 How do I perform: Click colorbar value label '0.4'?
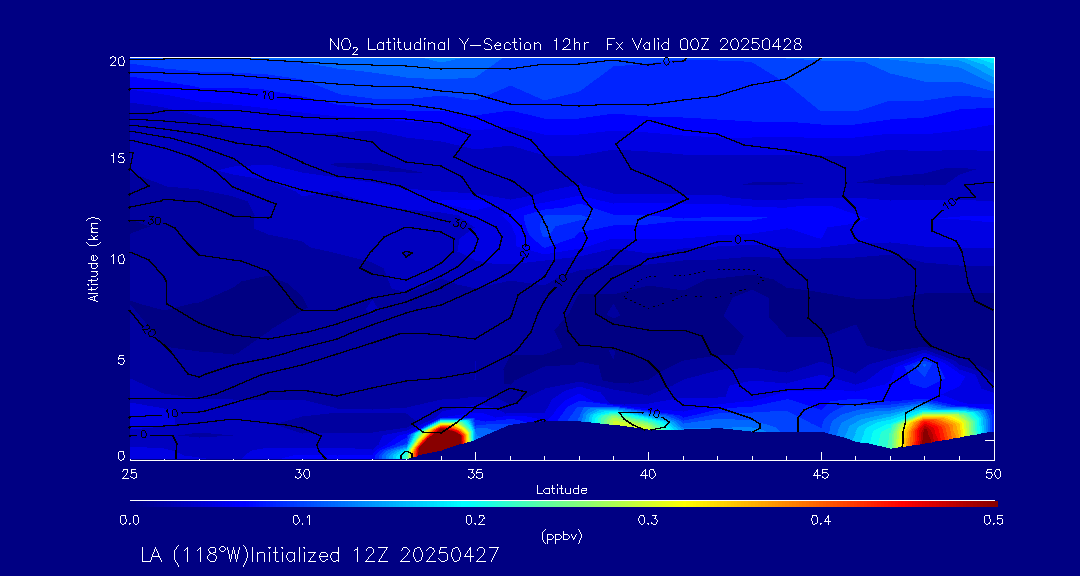[x=821, y=521]
